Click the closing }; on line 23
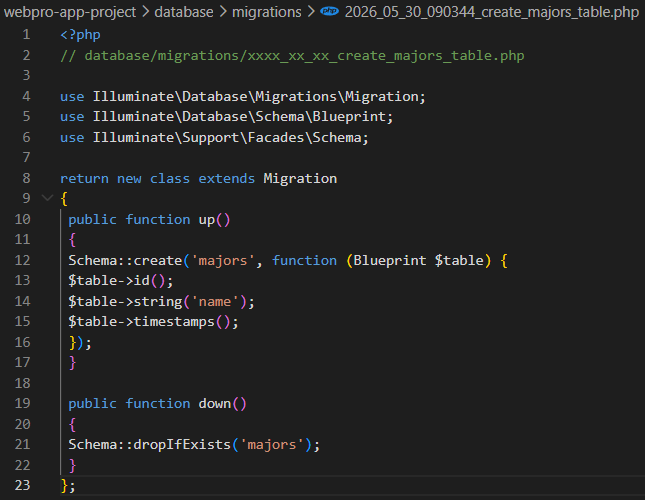 click(x=68, y=486)
